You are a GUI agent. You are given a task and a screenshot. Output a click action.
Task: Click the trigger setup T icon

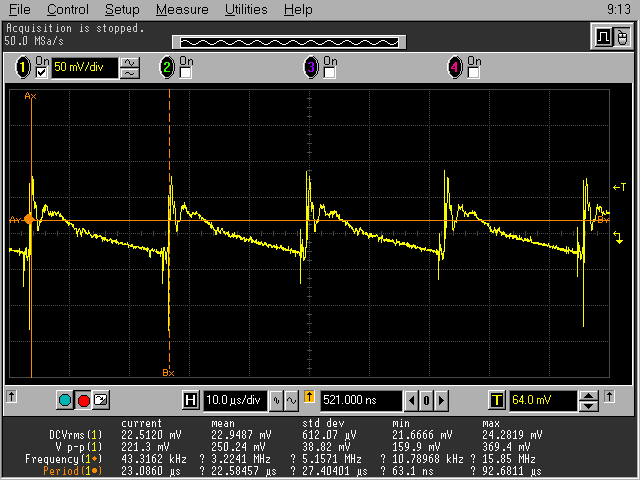click(497, 401)
